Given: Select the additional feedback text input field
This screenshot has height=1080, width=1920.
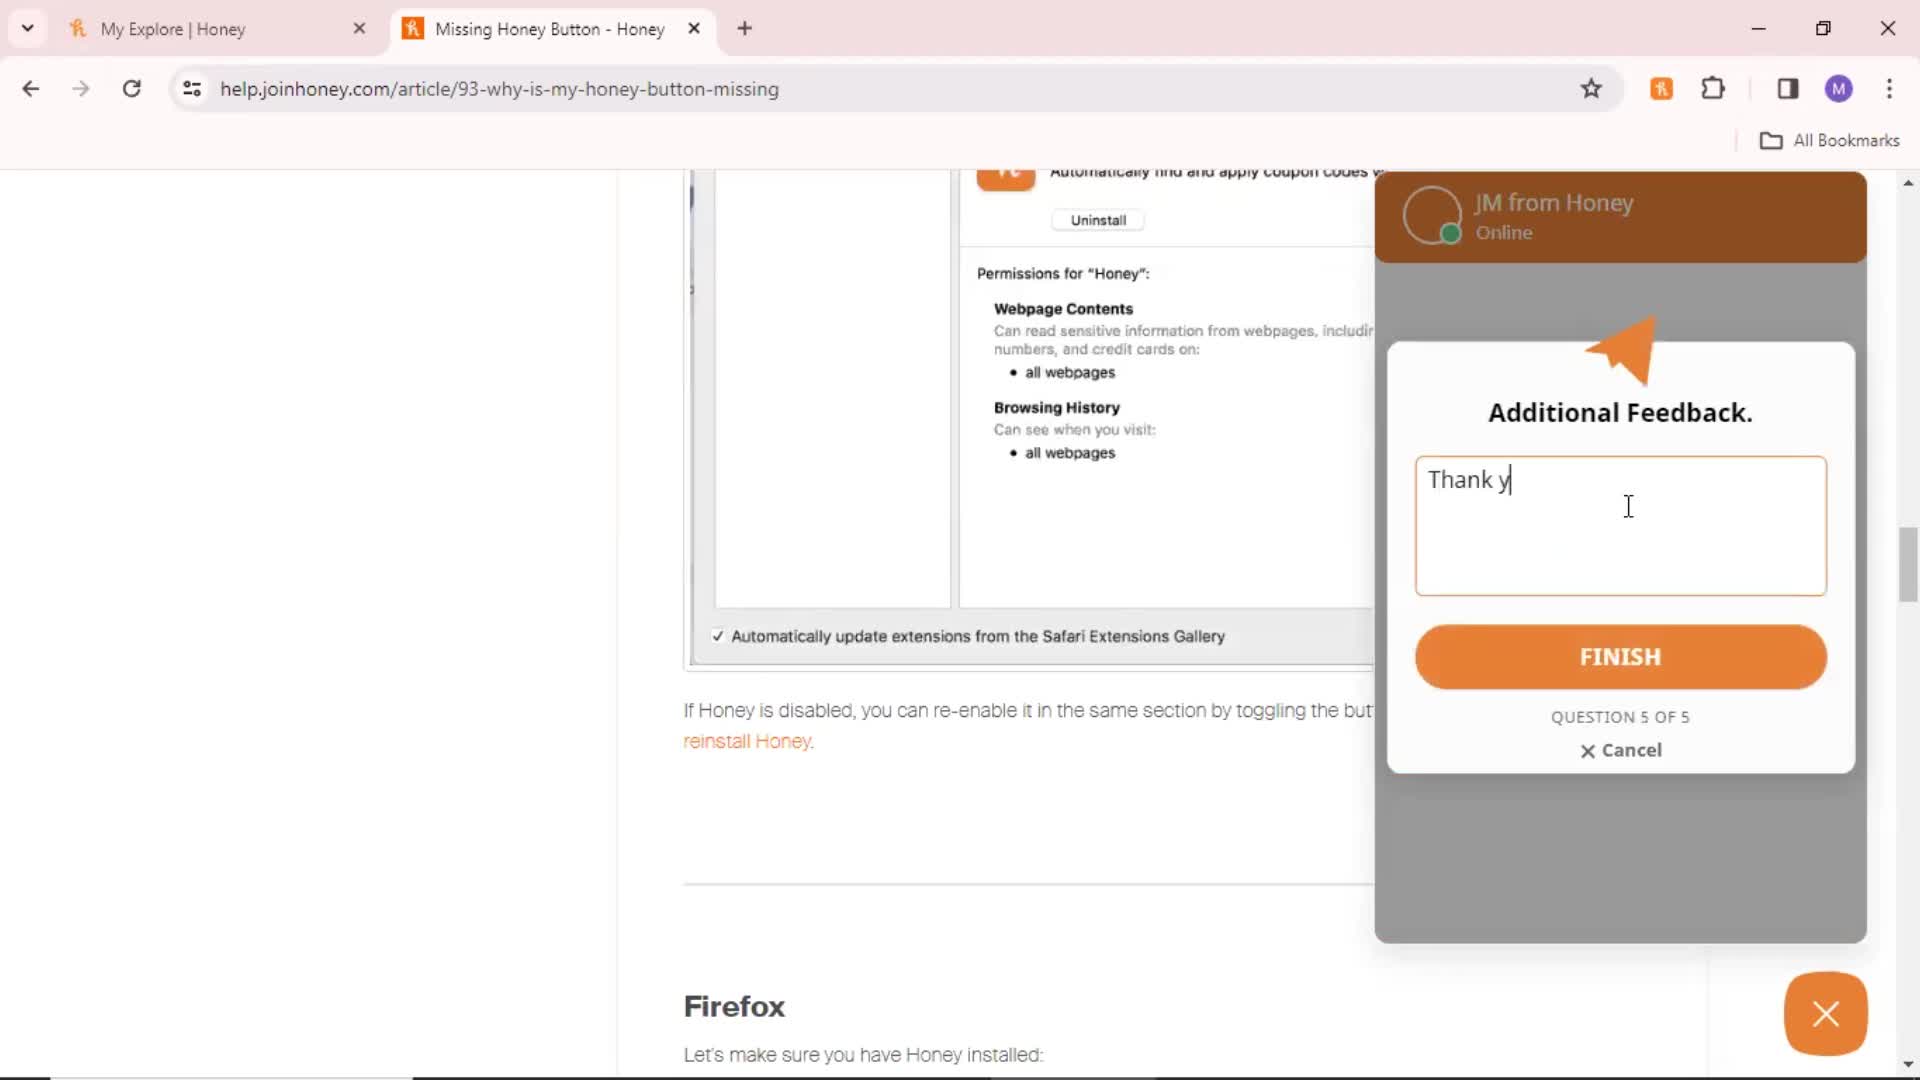Looking at the screenshot, I should click(1621, 525).
